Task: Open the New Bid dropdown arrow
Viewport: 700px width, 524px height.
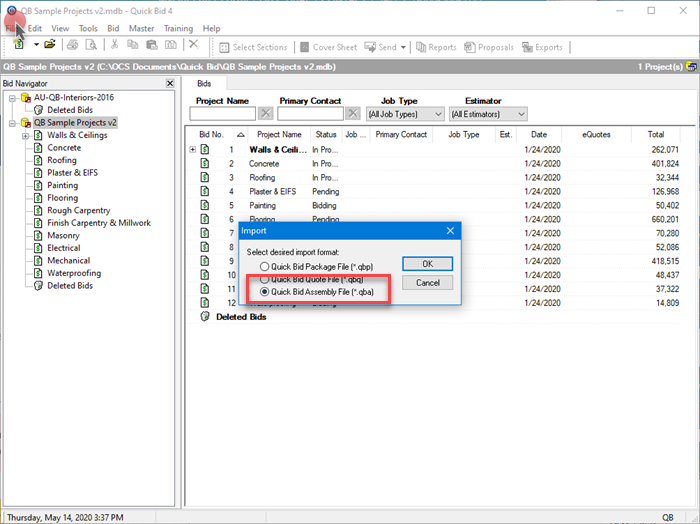Action: coord(36,45)
